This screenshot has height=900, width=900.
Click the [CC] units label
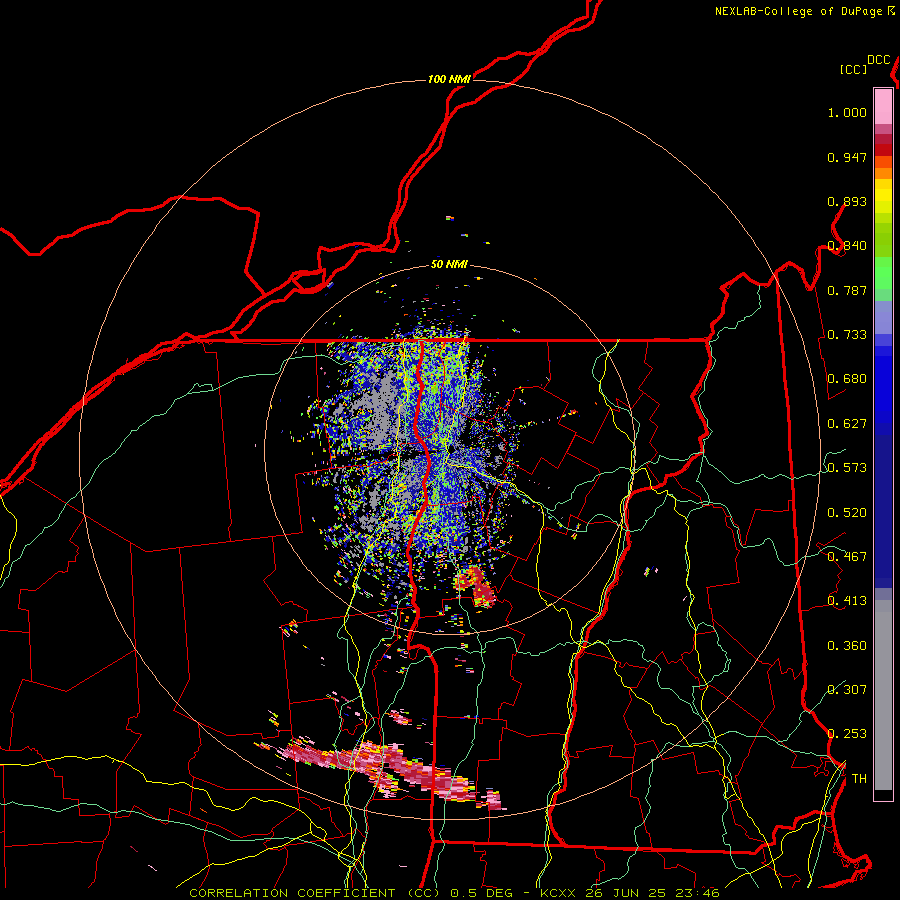(853, 69)
